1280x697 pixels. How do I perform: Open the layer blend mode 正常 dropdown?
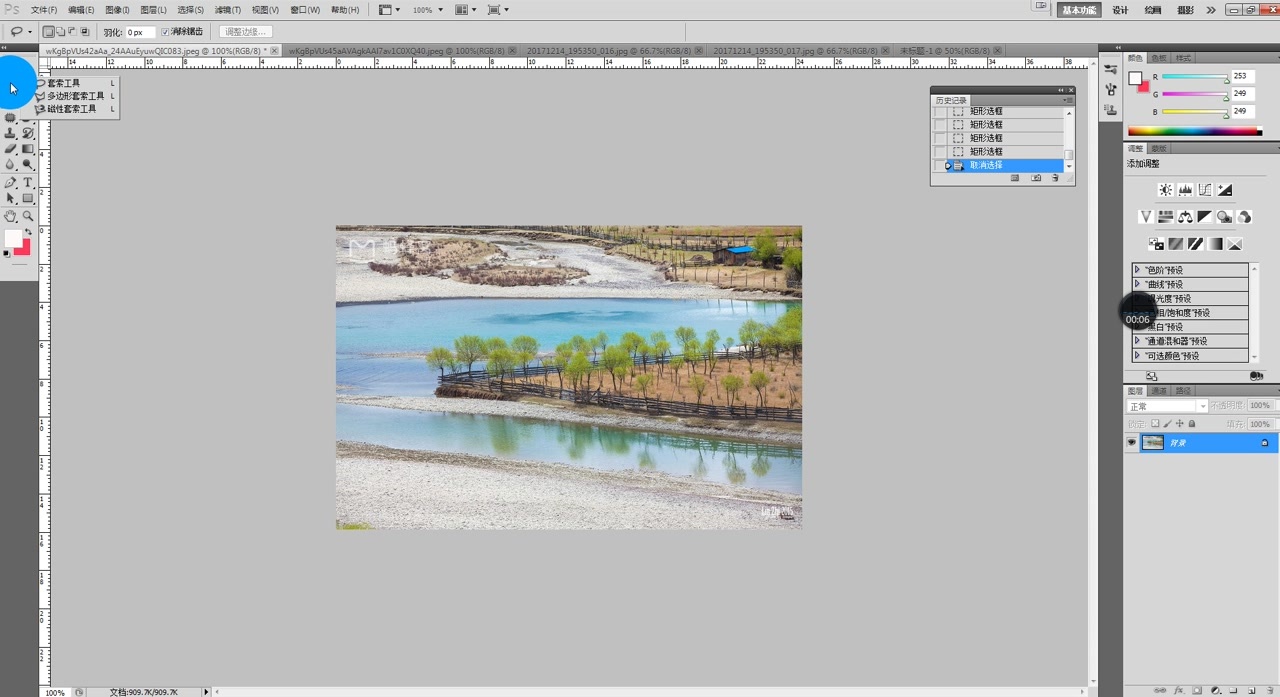click(1168, 406)
